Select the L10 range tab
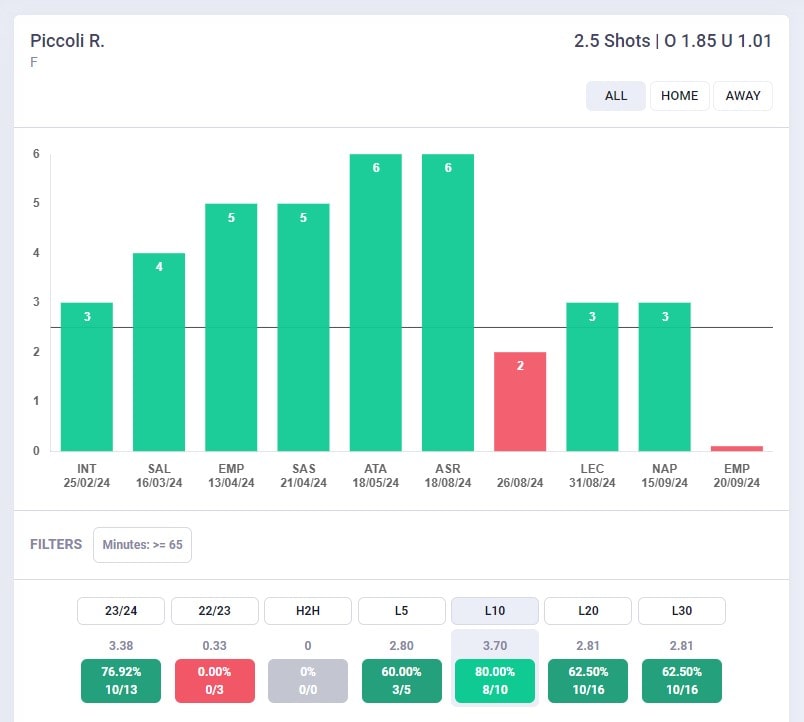The image size is (804, 722). [495, 611]
